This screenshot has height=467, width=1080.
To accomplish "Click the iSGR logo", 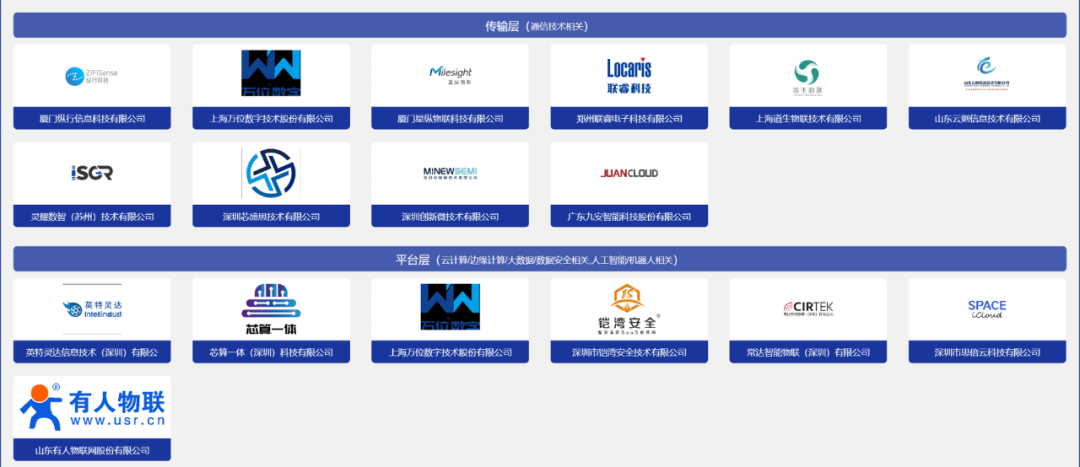I will (x=92, y=173).
